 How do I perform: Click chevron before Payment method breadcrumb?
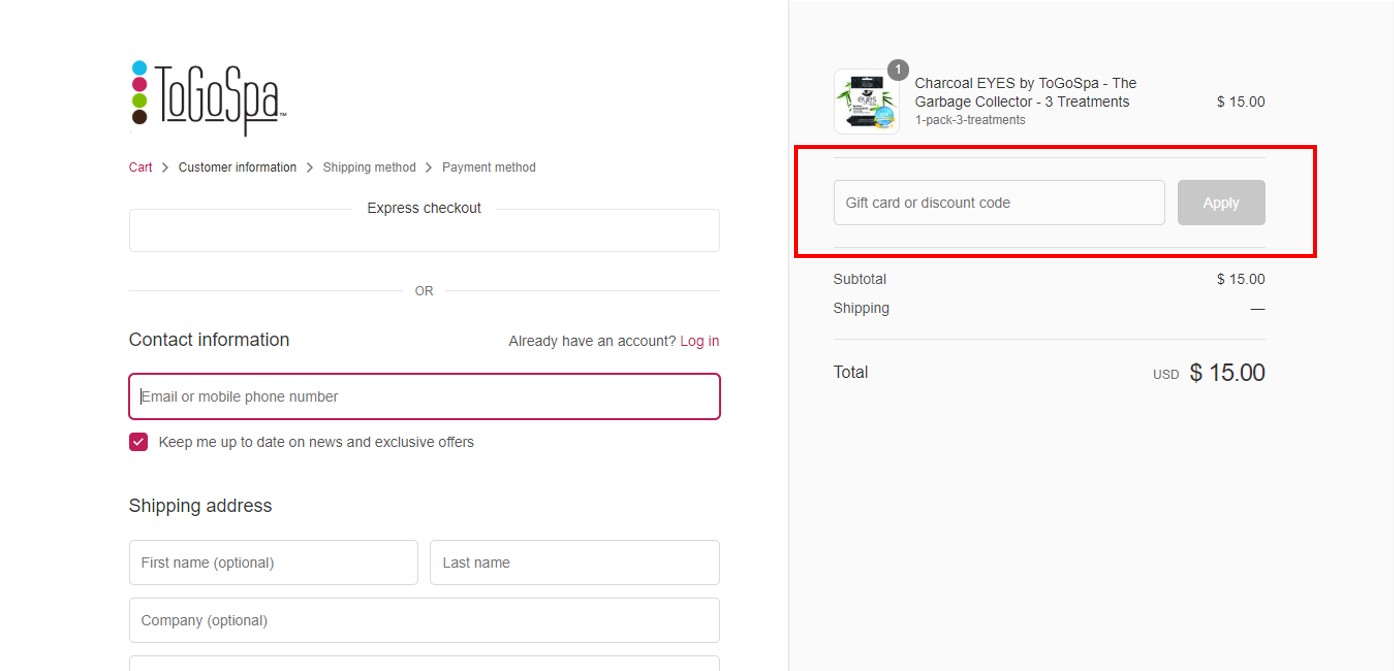click(429, 168)
